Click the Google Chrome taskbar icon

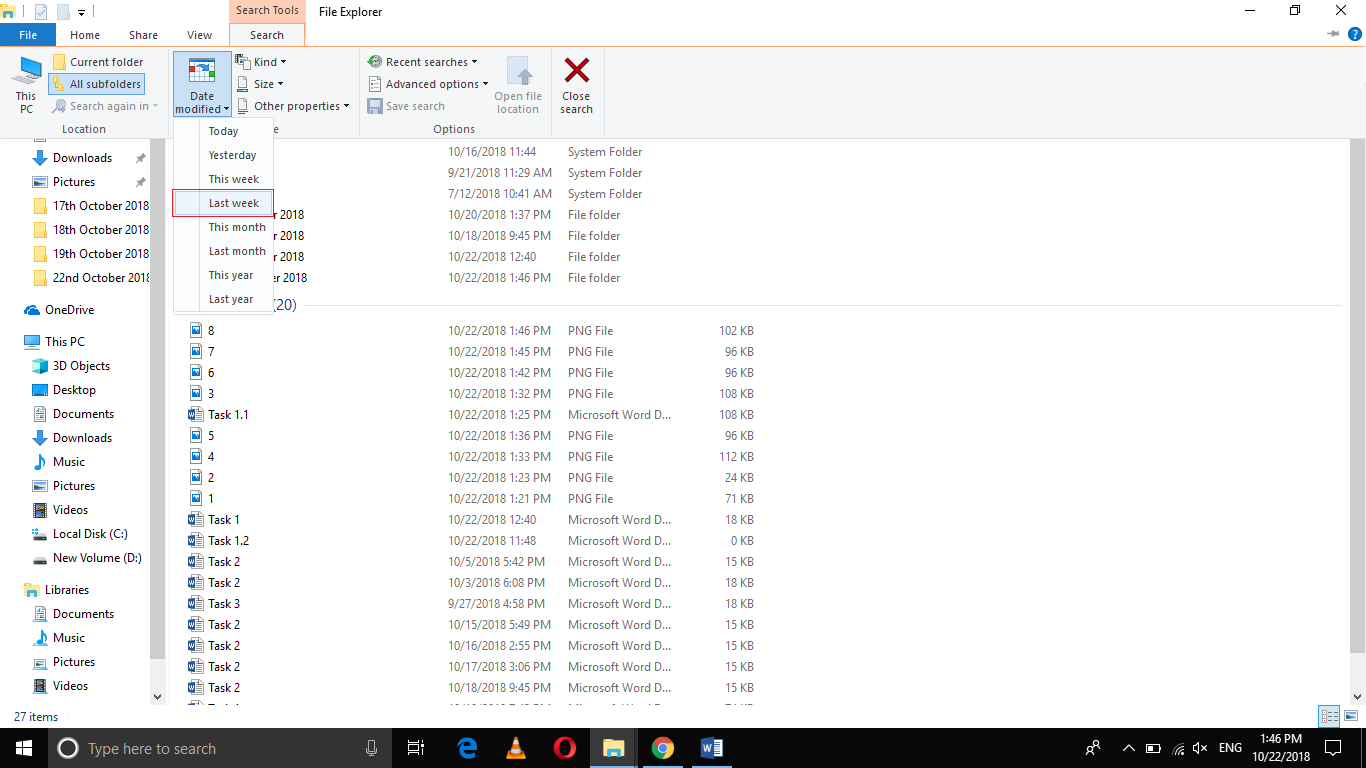662,748
